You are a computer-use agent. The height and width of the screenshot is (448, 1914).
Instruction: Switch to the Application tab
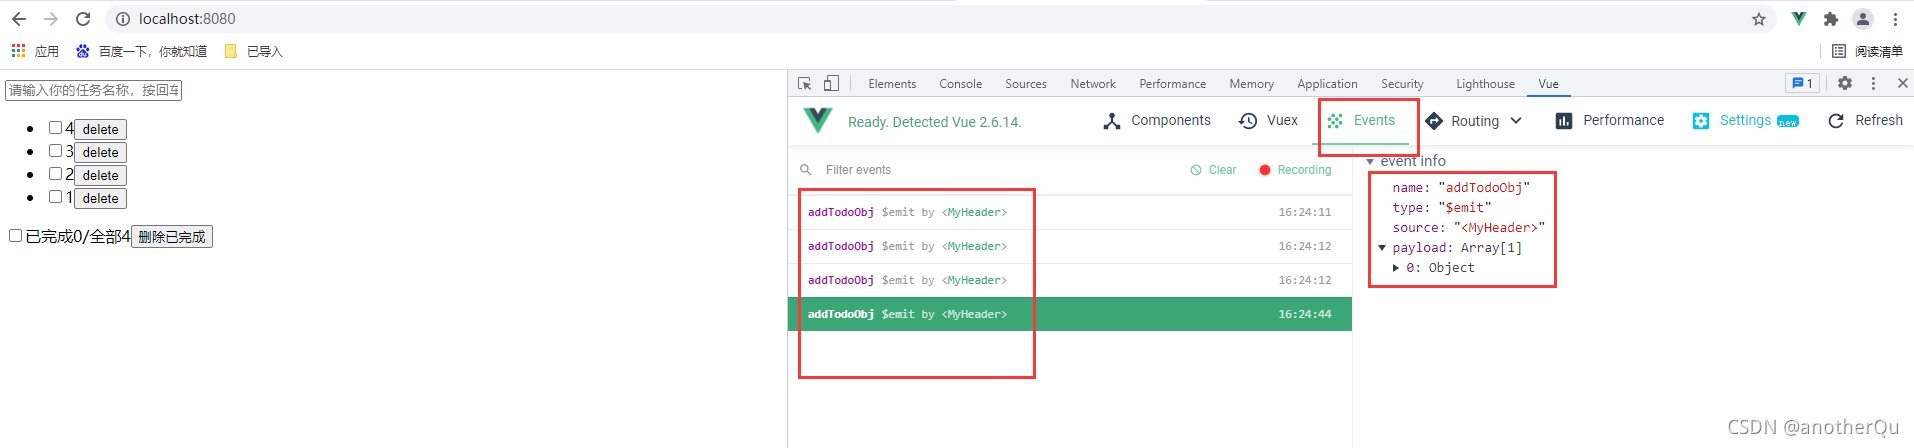tap(1327, 84)
